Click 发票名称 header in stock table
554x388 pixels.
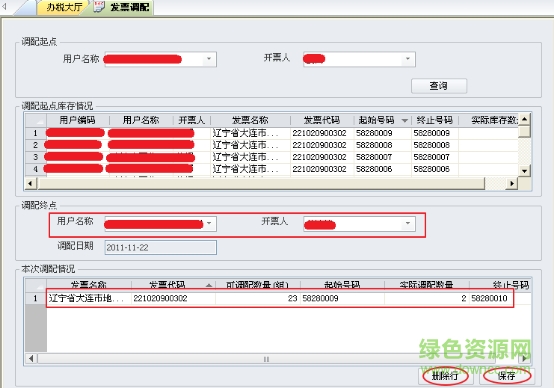250,120
